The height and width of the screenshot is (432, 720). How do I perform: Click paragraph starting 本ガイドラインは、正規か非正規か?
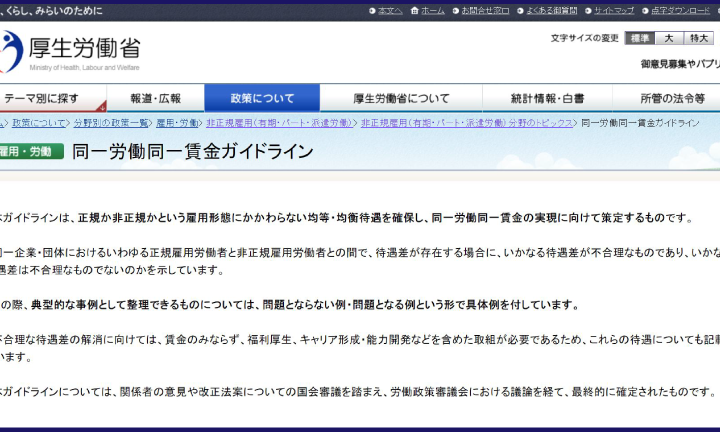347,218
